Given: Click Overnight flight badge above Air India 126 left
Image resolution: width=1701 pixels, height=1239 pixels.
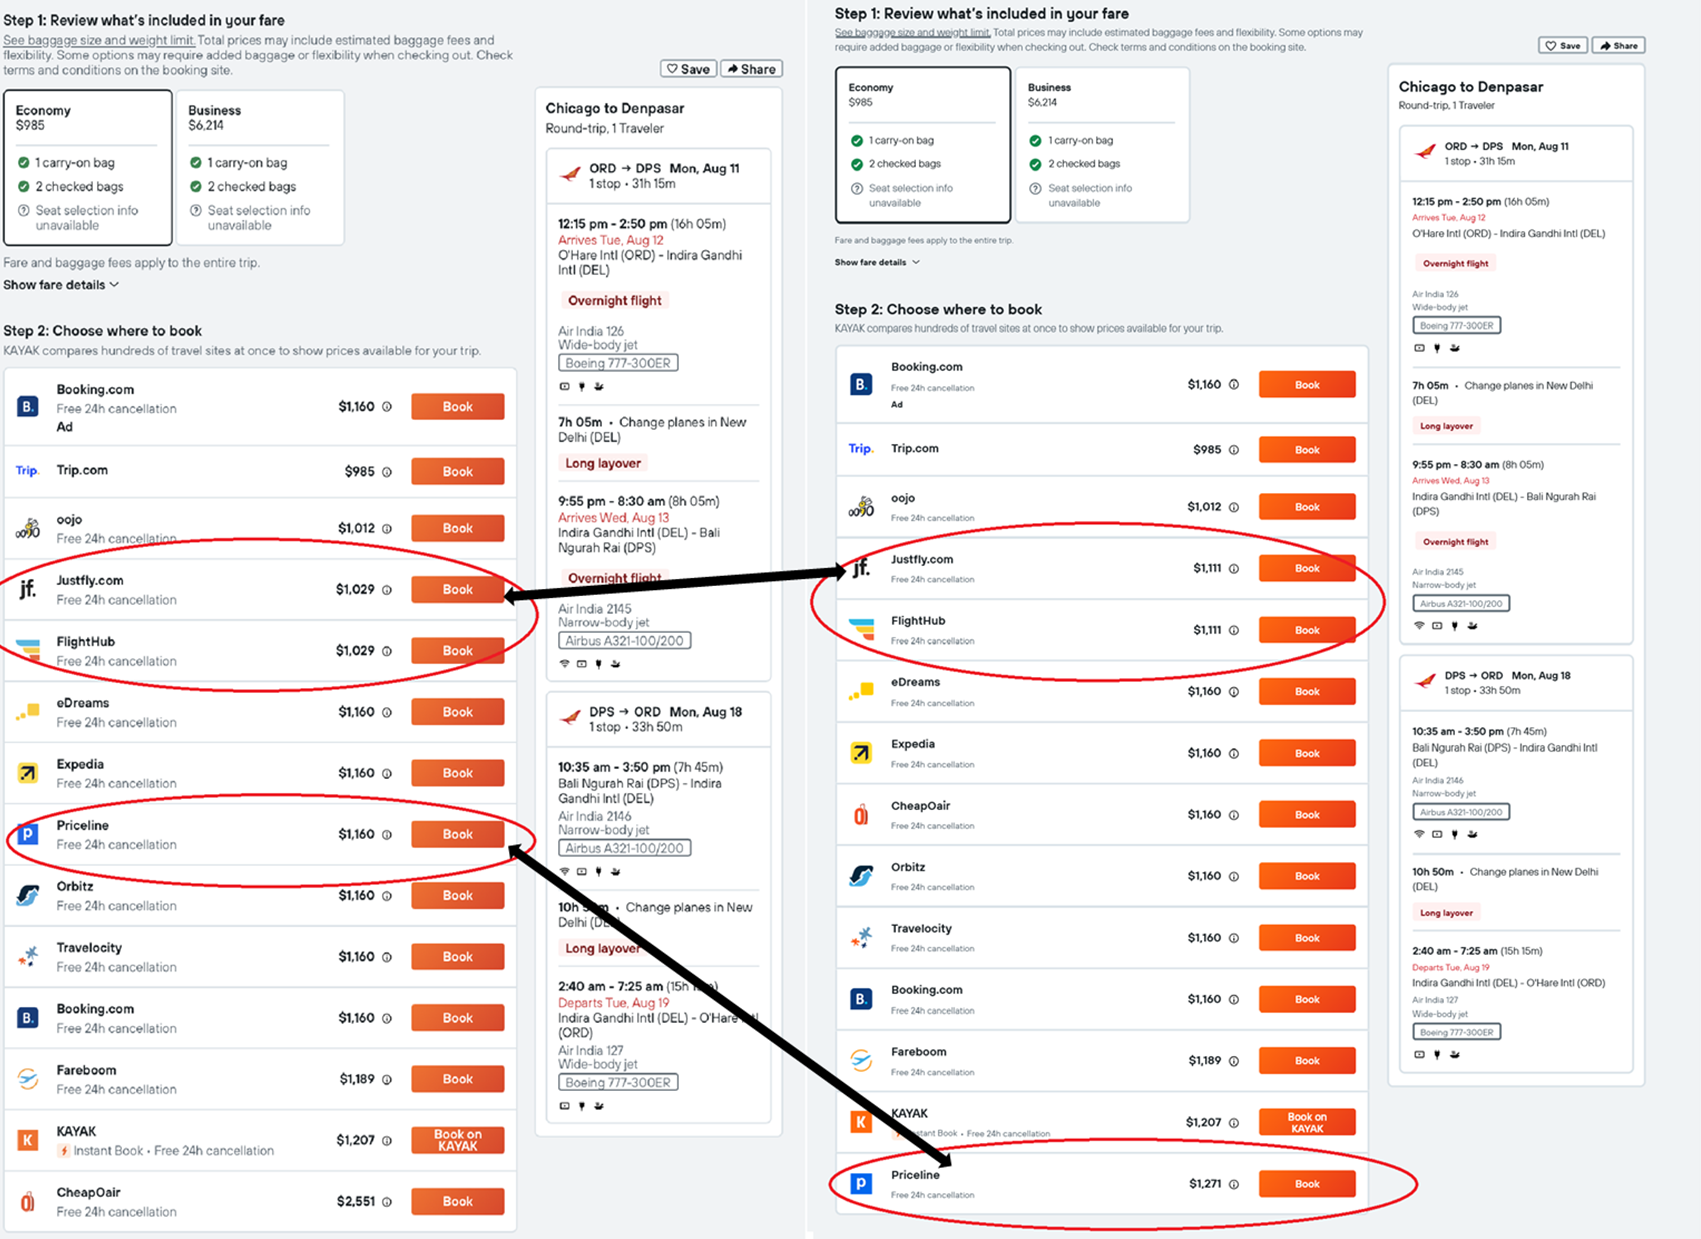Looking at the screenshot, I should (x=614, y=301).
